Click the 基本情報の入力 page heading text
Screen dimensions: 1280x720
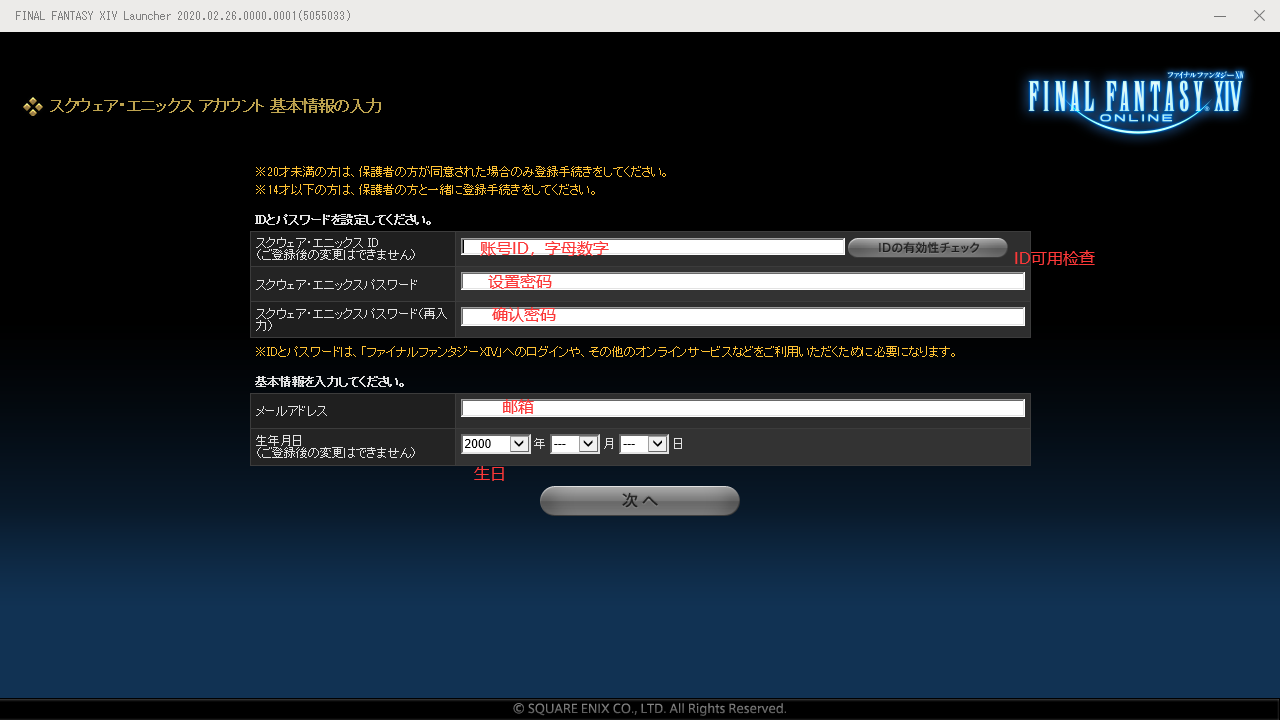click(x=326, y=106)
